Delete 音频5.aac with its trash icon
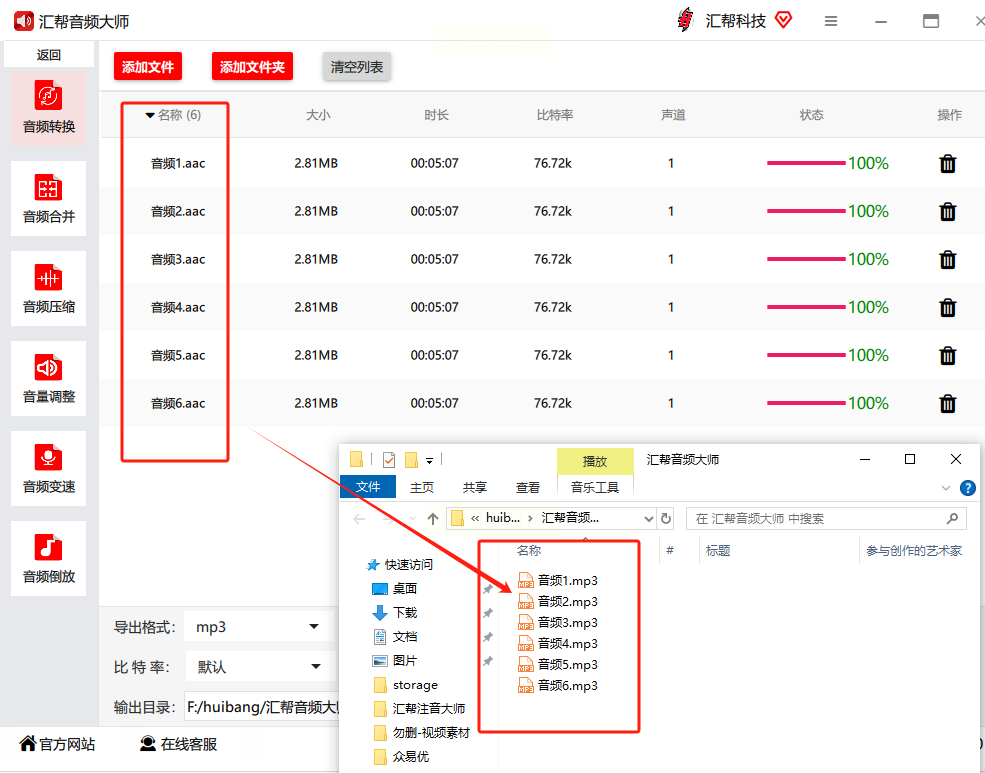The width and height of the screenshot is (985, 773). pos(947,355)
